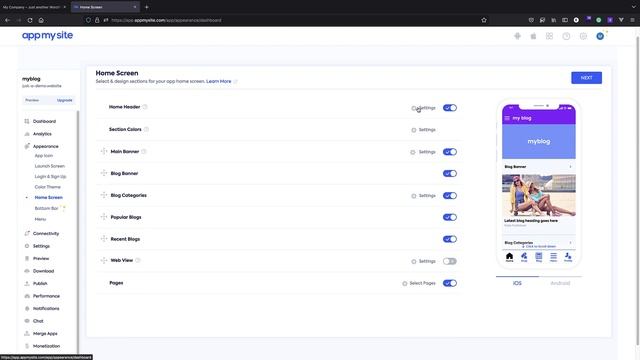Switch preview to iOS tab
Viewport: 640px width, 360px height.
click(x=517, y=283)
